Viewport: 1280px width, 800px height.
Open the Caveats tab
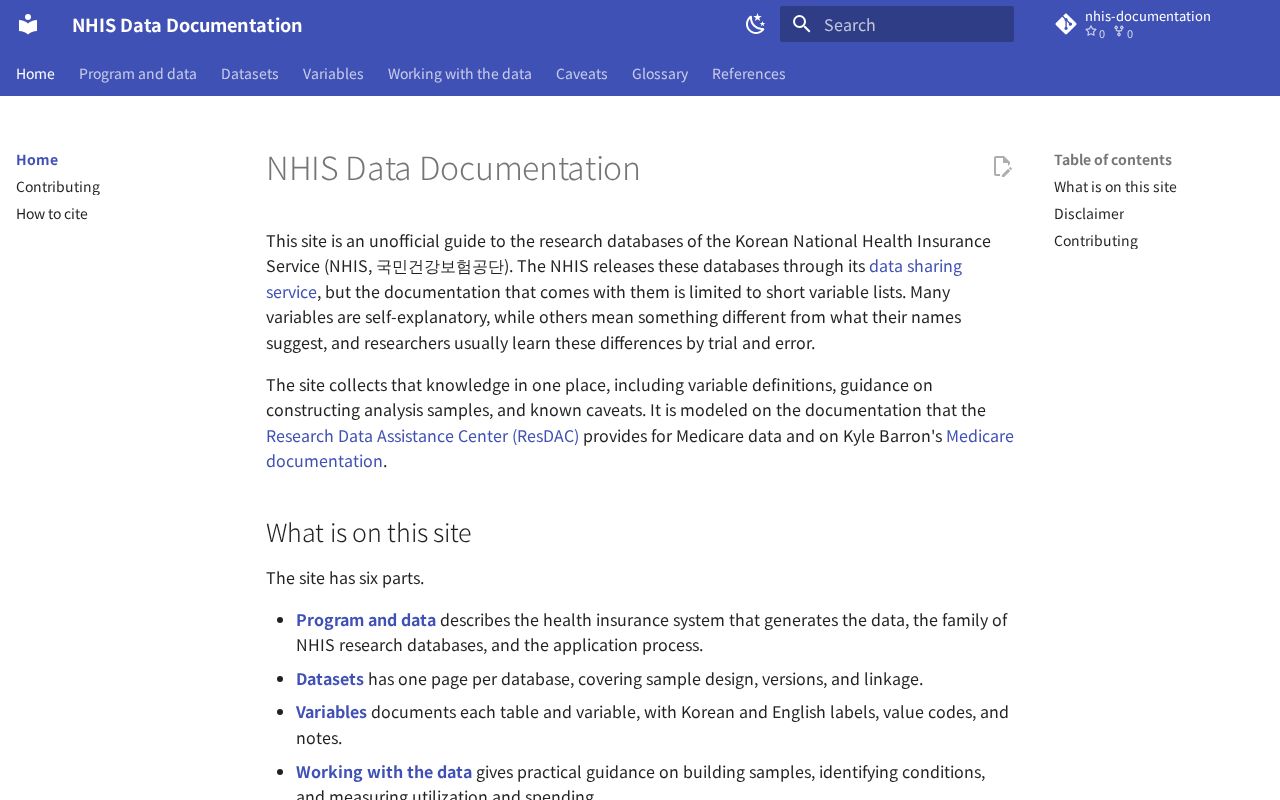[582, 73]
